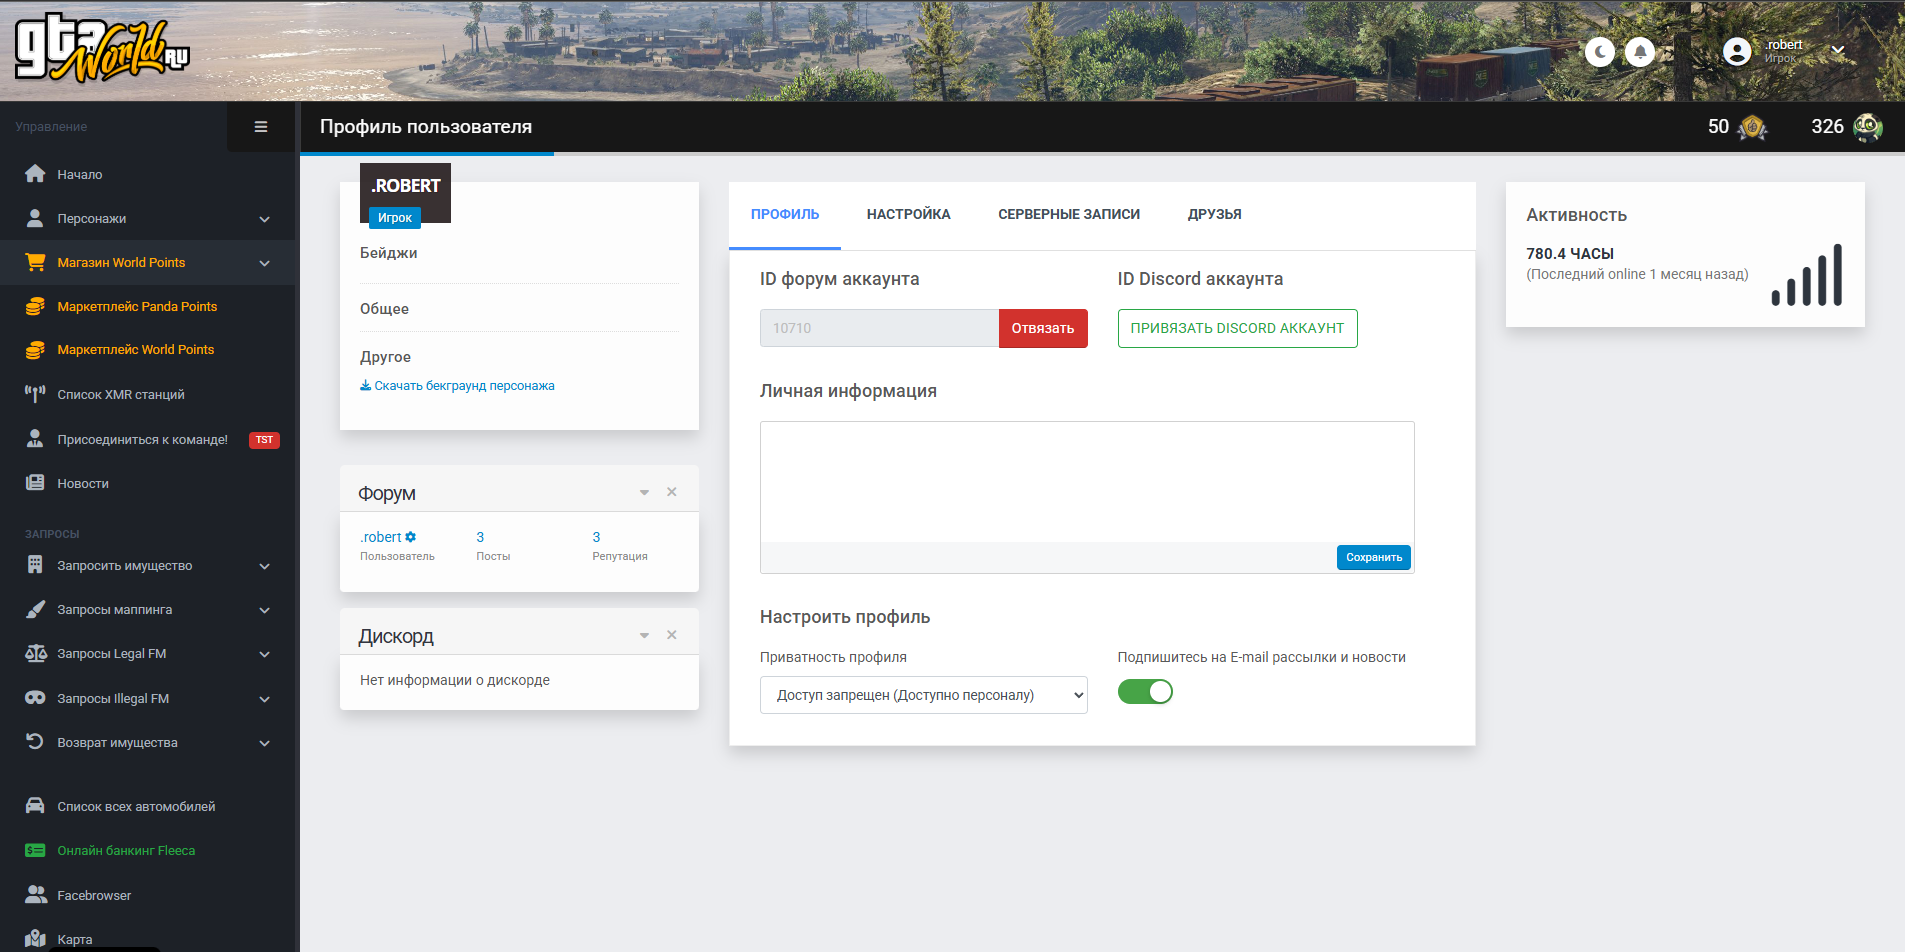Collapse the Форум panel arrow
Viewport: 1905px width, 952px height.
pos(644,492)
